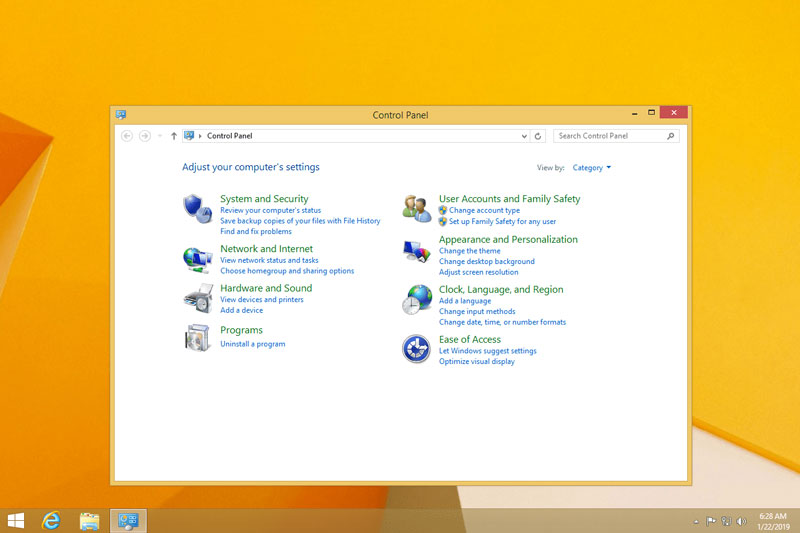Open the Programs heading link
The width and height of the screenshot is (800, 533).
[241, 330]
